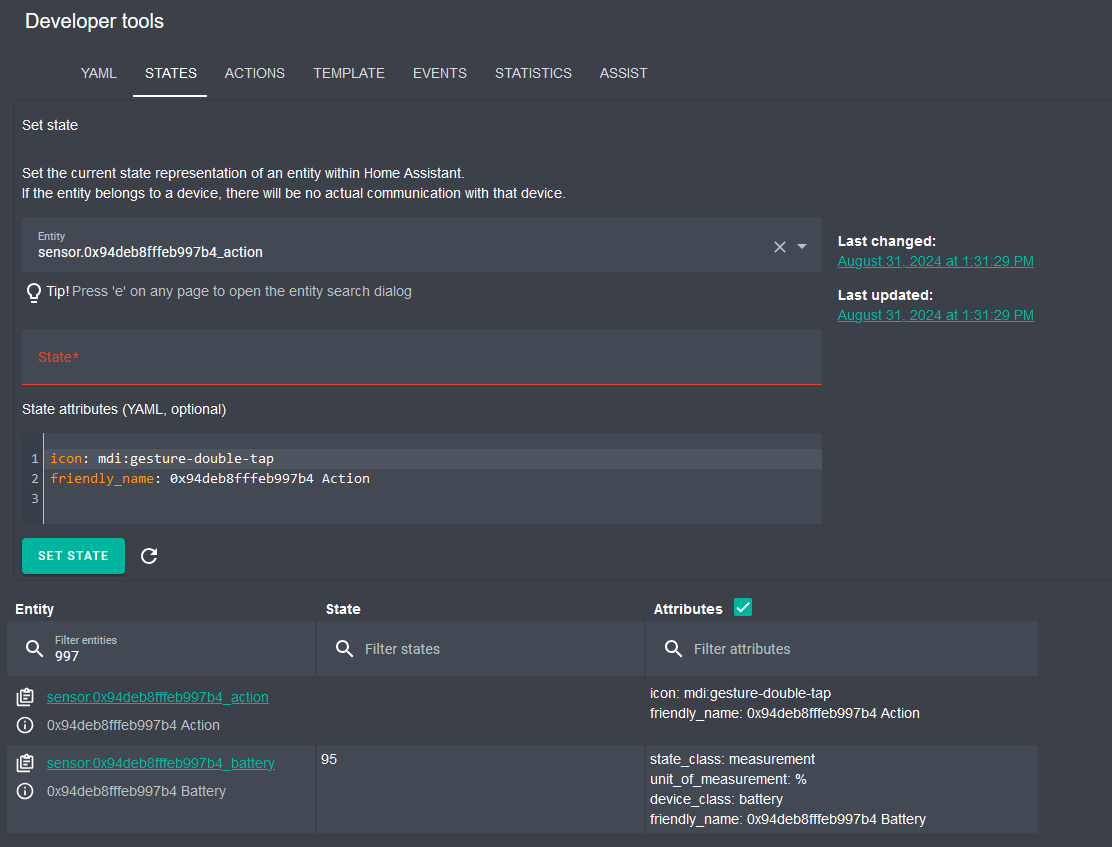Show more info for battery sensor
The image size is (1112, 847).
pyautogui.click(x=26, y=791)
